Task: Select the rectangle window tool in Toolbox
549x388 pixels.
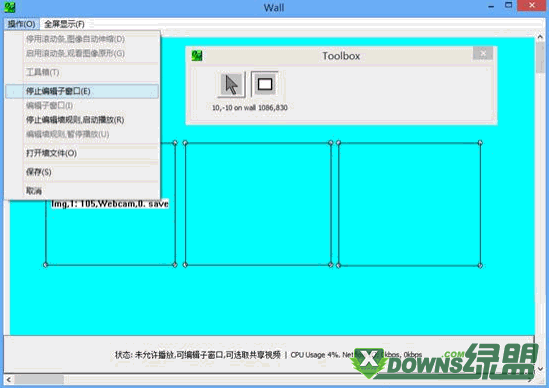Action: (265, 84)
